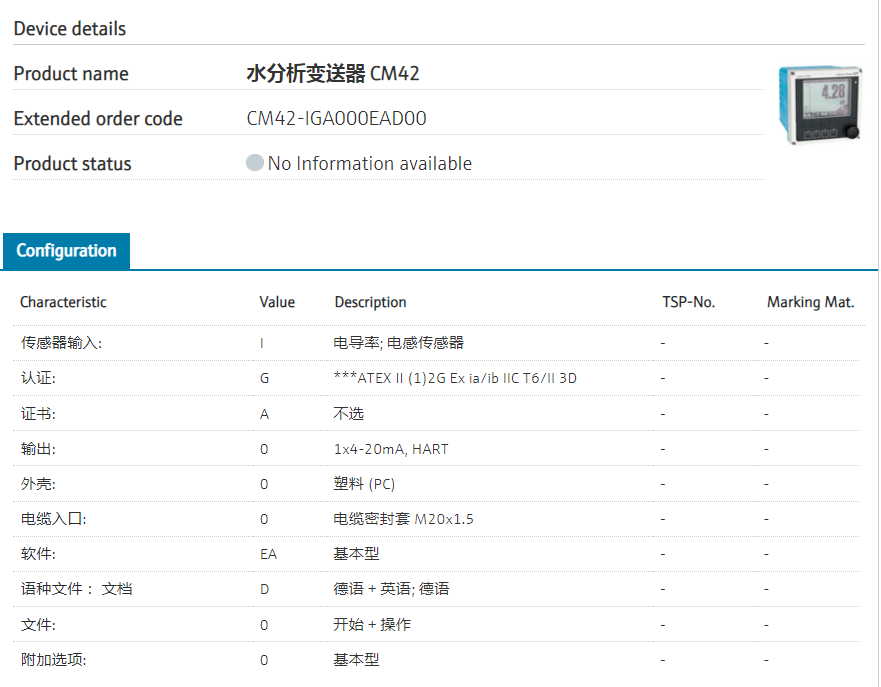Click the 开始 + 操作 description text
Image resolution: width=881 pixels, height=687 pixels.
tap(372, 625)
